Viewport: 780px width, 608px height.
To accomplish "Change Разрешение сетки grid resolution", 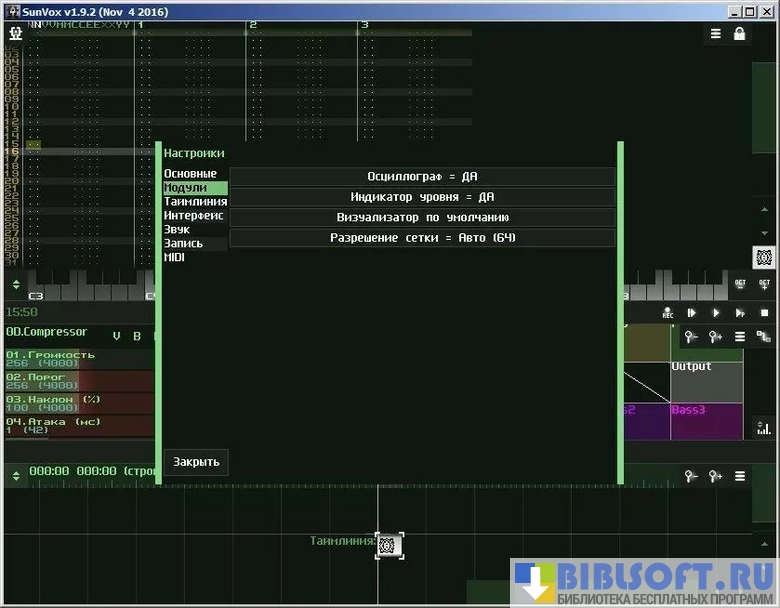I will coord(422,238).
